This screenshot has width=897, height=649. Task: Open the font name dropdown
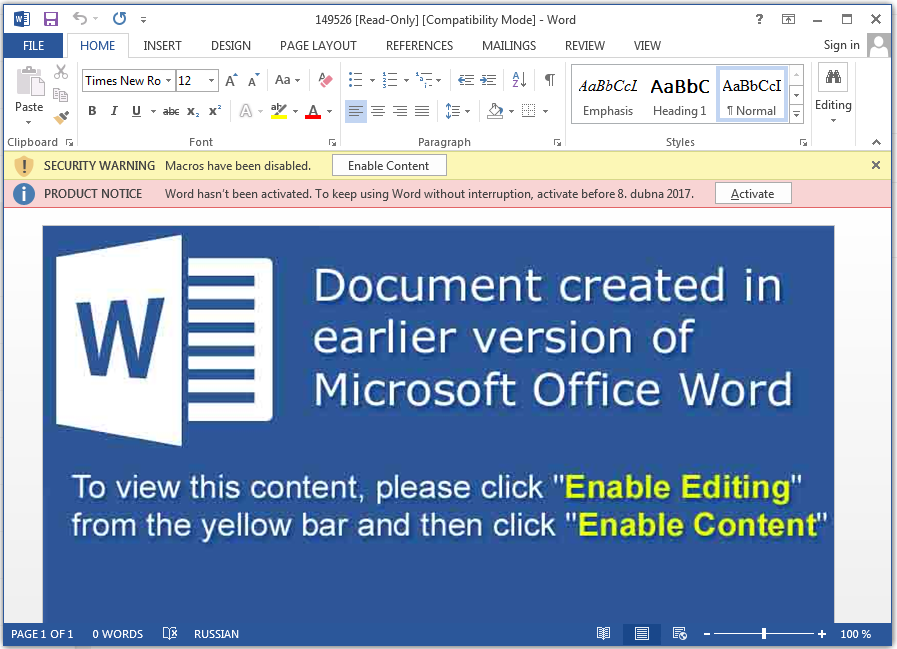pyautogui.click(x=168, y=81)
